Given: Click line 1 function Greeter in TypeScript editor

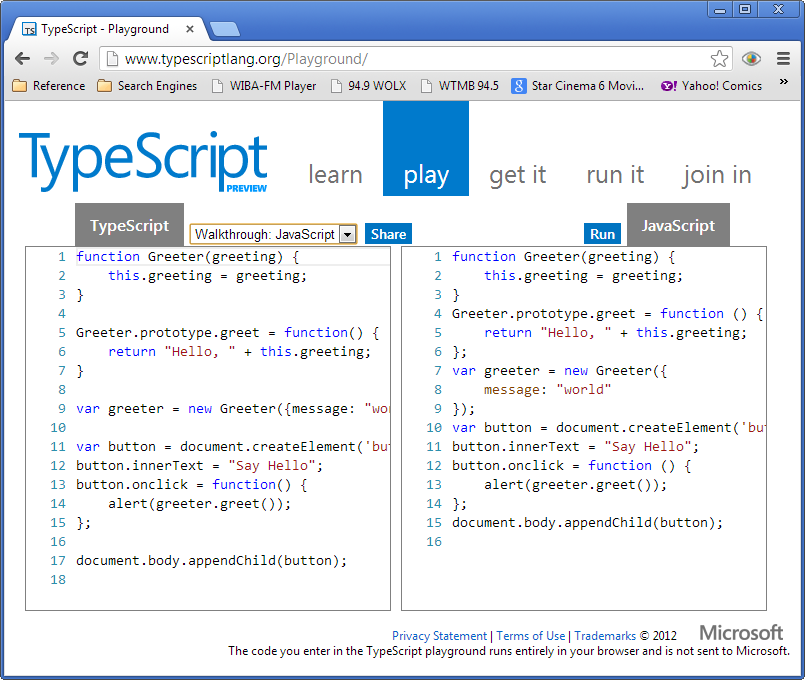Looking at the screenshot, I should pos(187,257).
